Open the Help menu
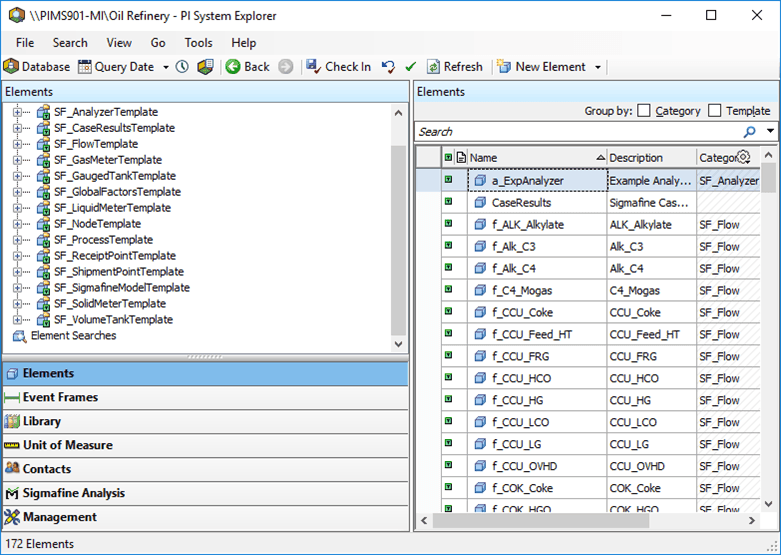 pyautogui.click(x=244, y=43)
